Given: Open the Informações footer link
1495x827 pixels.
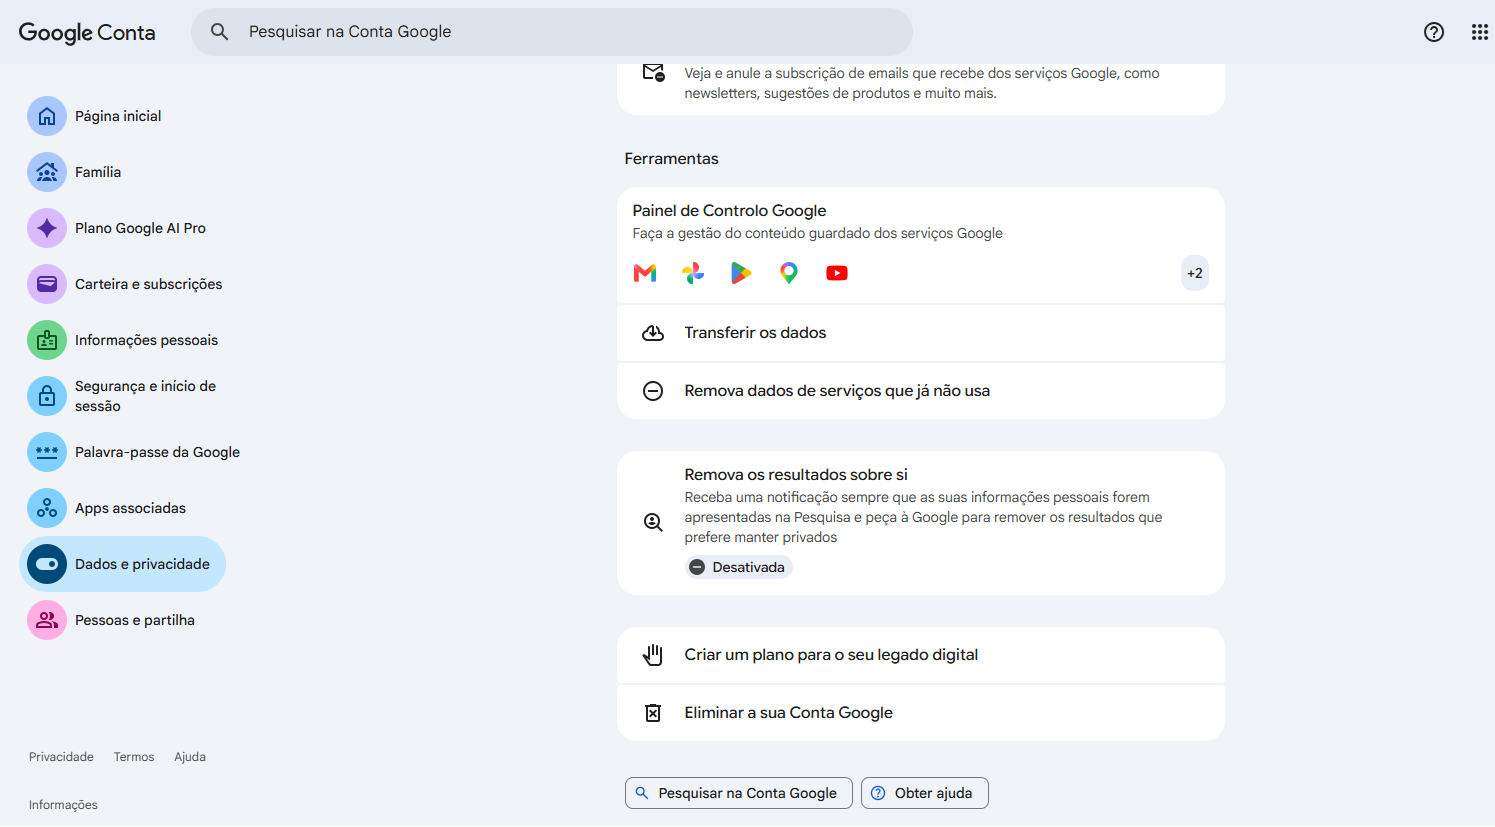Looking at the screenshot, I should [63, 805].
